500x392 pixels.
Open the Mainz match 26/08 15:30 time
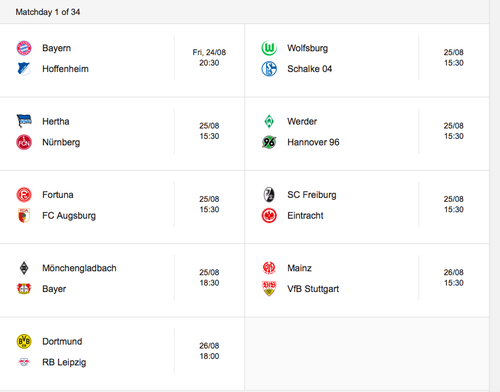[x=454, y=278]
